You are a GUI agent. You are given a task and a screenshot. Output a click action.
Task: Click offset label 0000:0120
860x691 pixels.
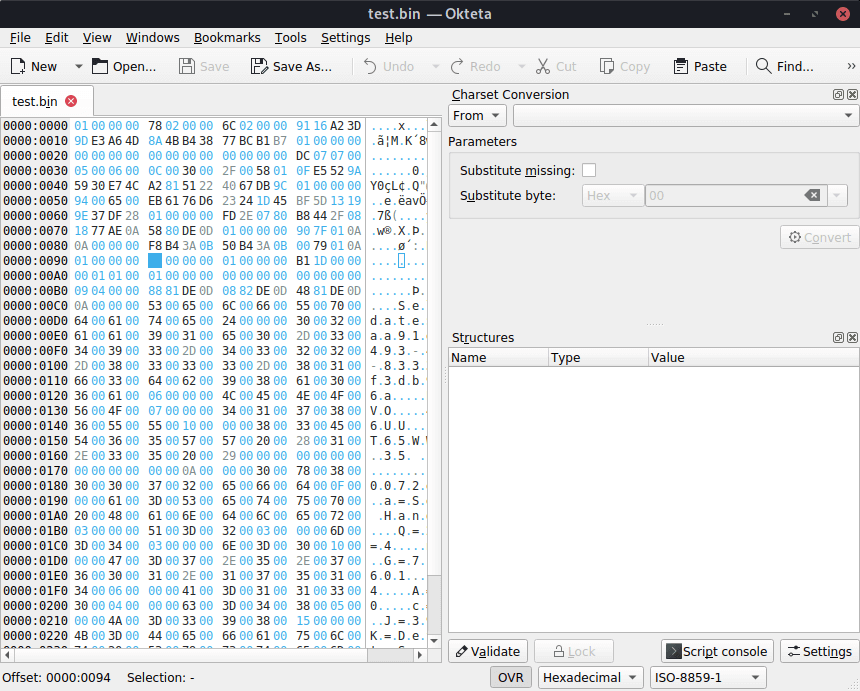(35, 395)
